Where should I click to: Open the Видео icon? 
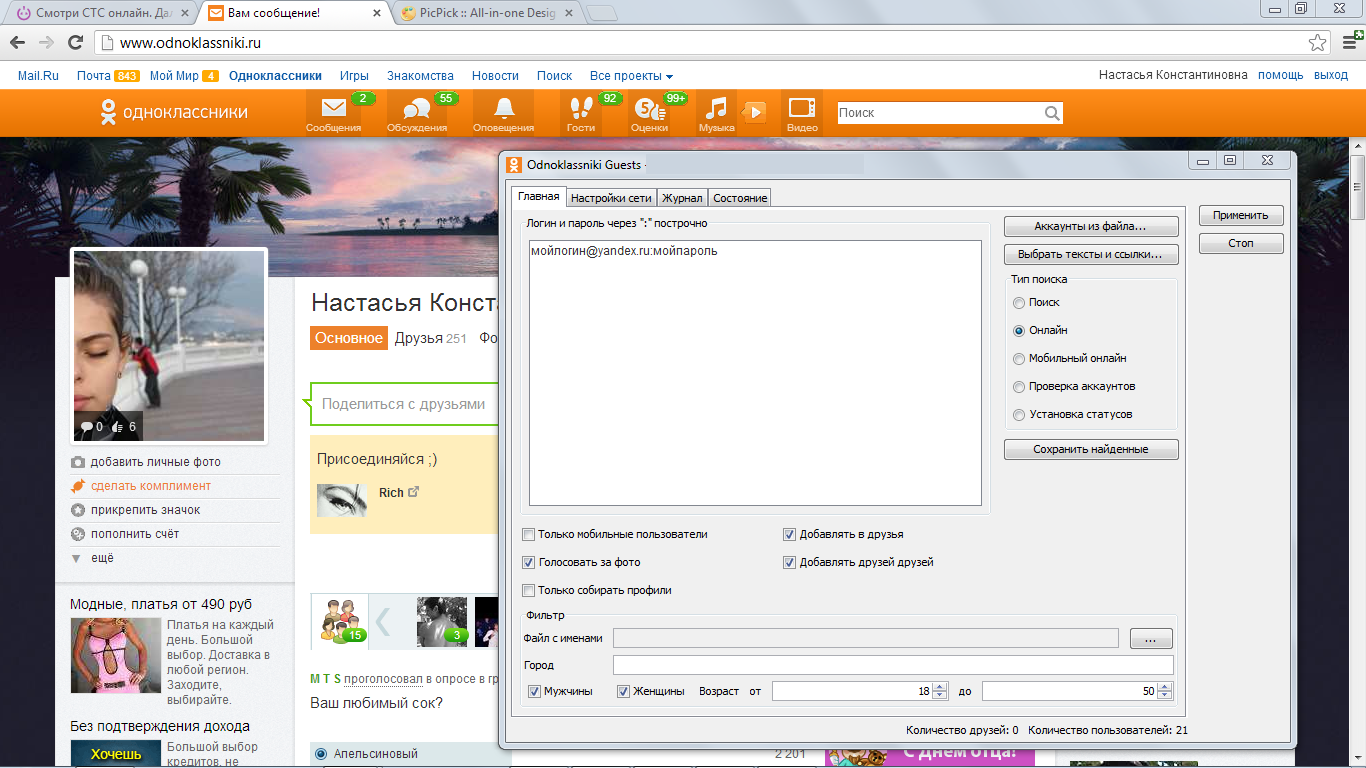[802, 113]
